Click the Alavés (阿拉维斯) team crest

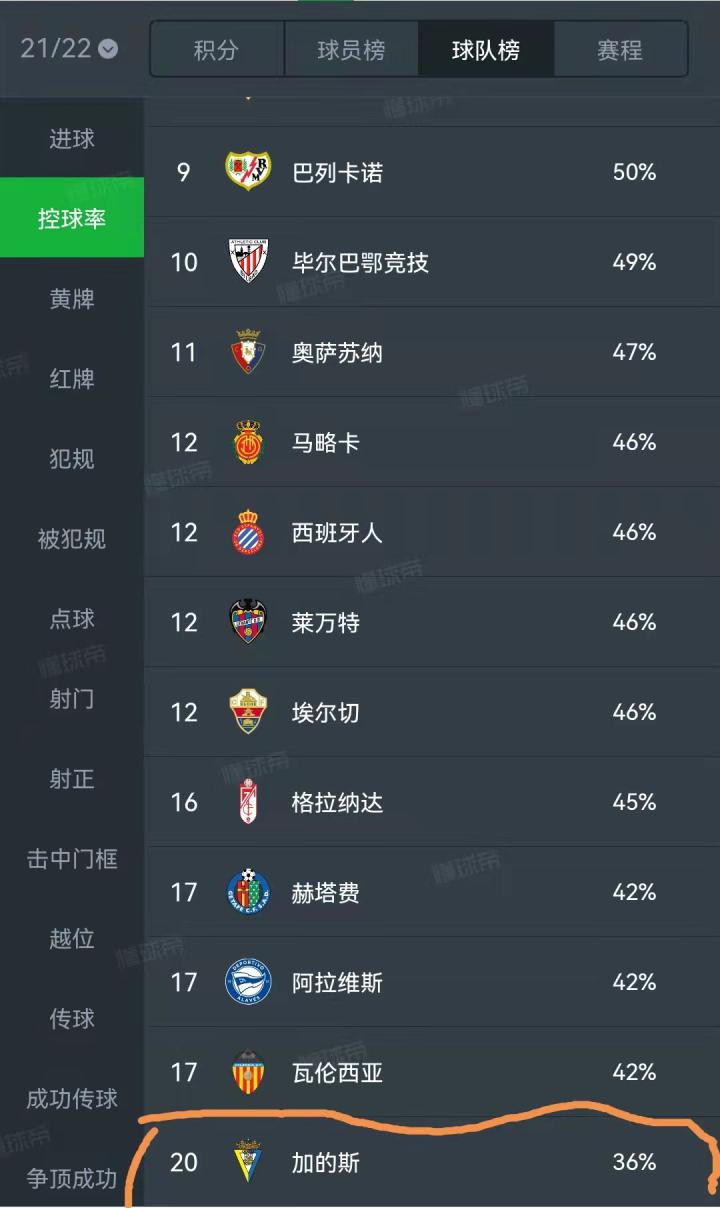(248, 982)
